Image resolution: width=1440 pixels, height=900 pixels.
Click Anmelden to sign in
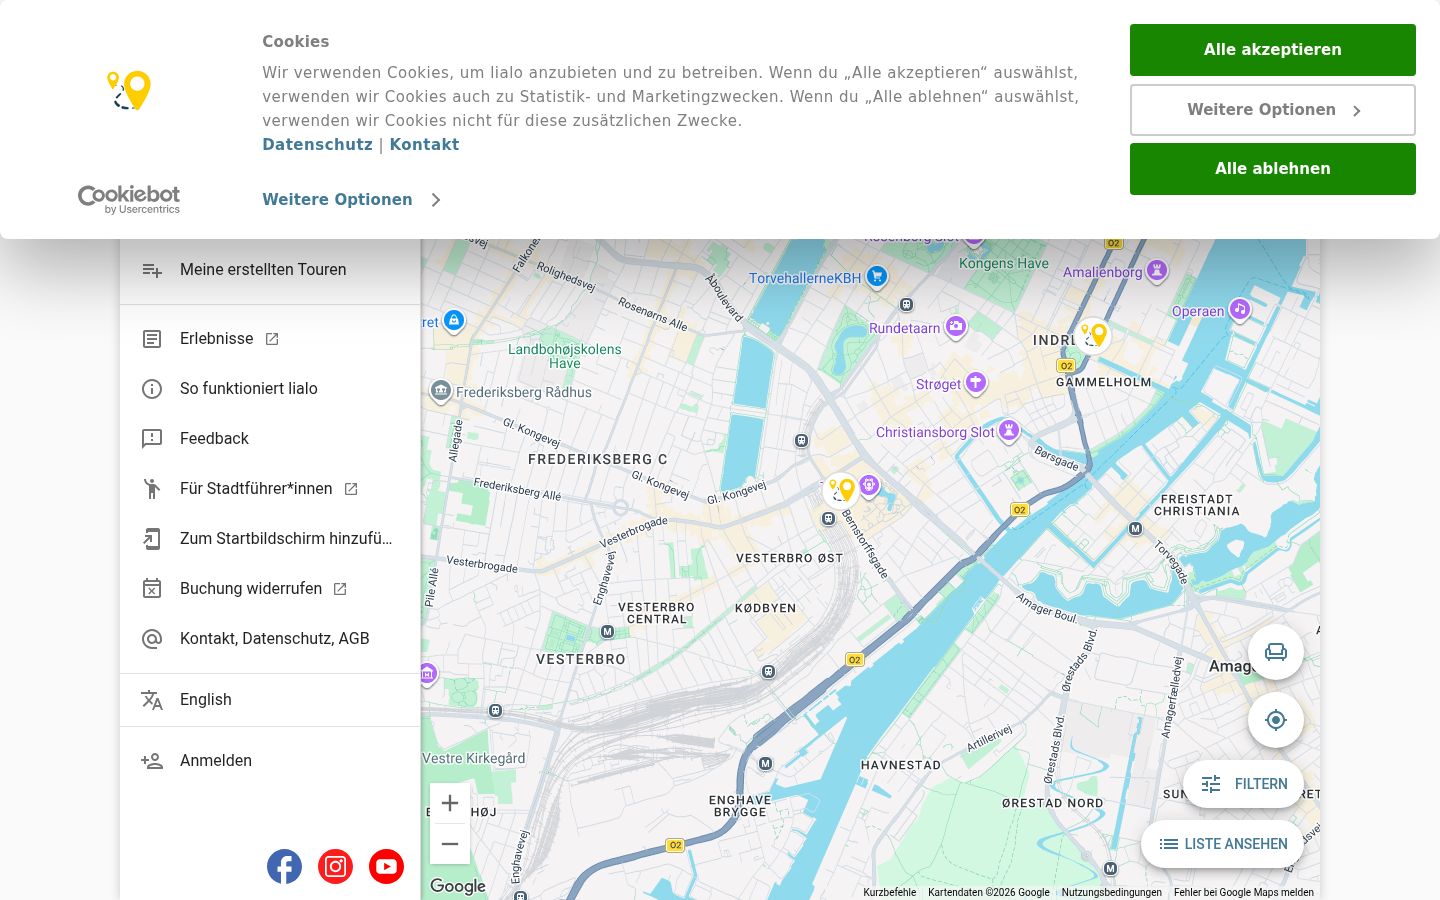[x=270, y=761]
